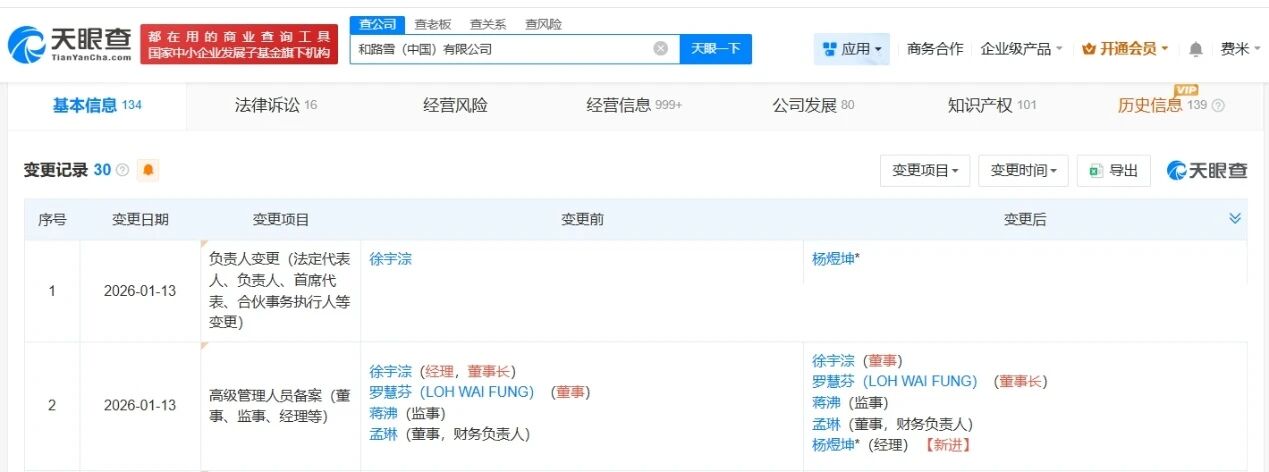Image resolution: width=1269 pixels, height=472 pixels.
Task: Select the 查公司 search tab
Action: [x=378, y=24]
